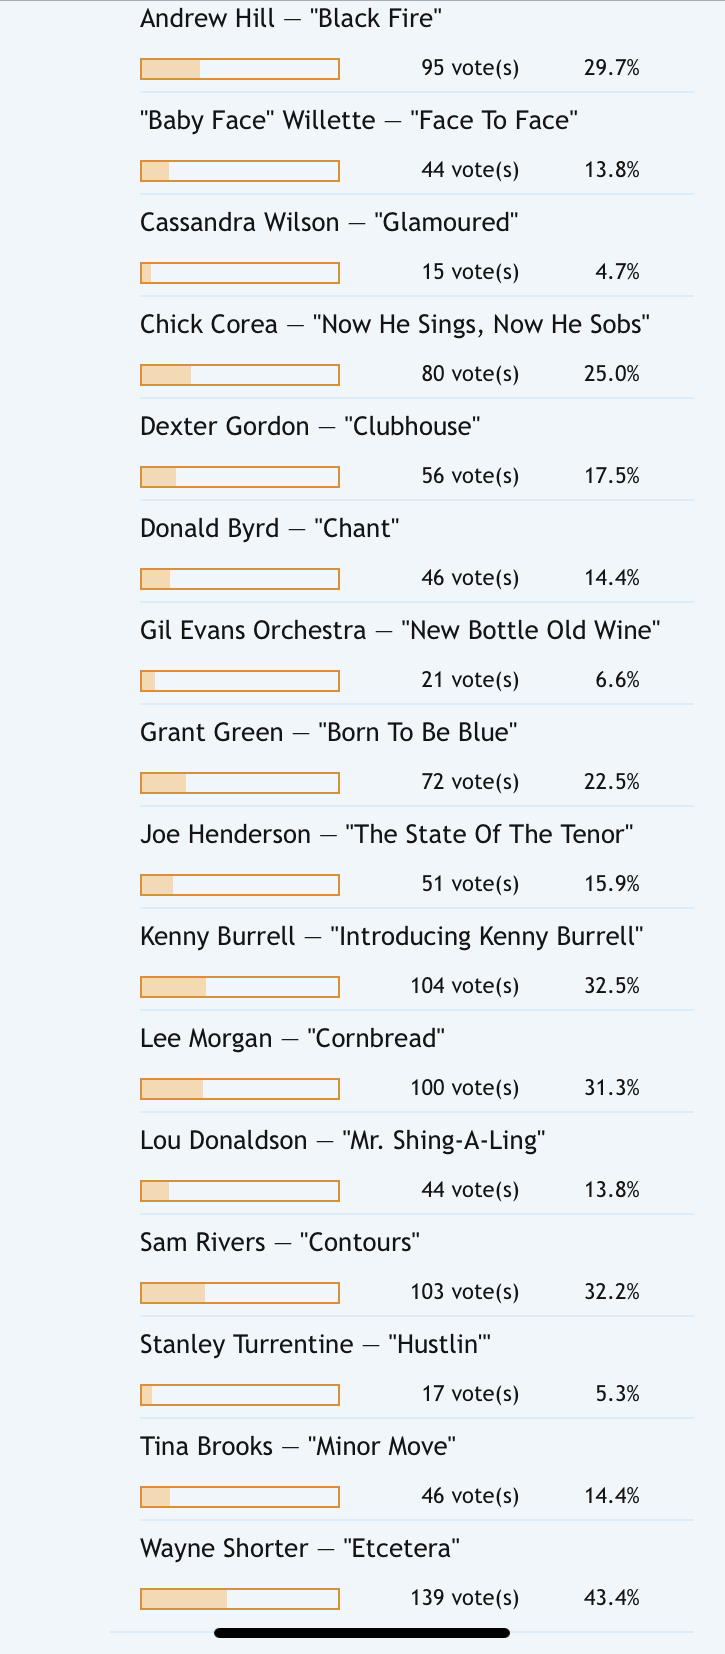
Task: Click the Stanley Turrentine "Hustlin'" result bar
Action: point(240,1395)
